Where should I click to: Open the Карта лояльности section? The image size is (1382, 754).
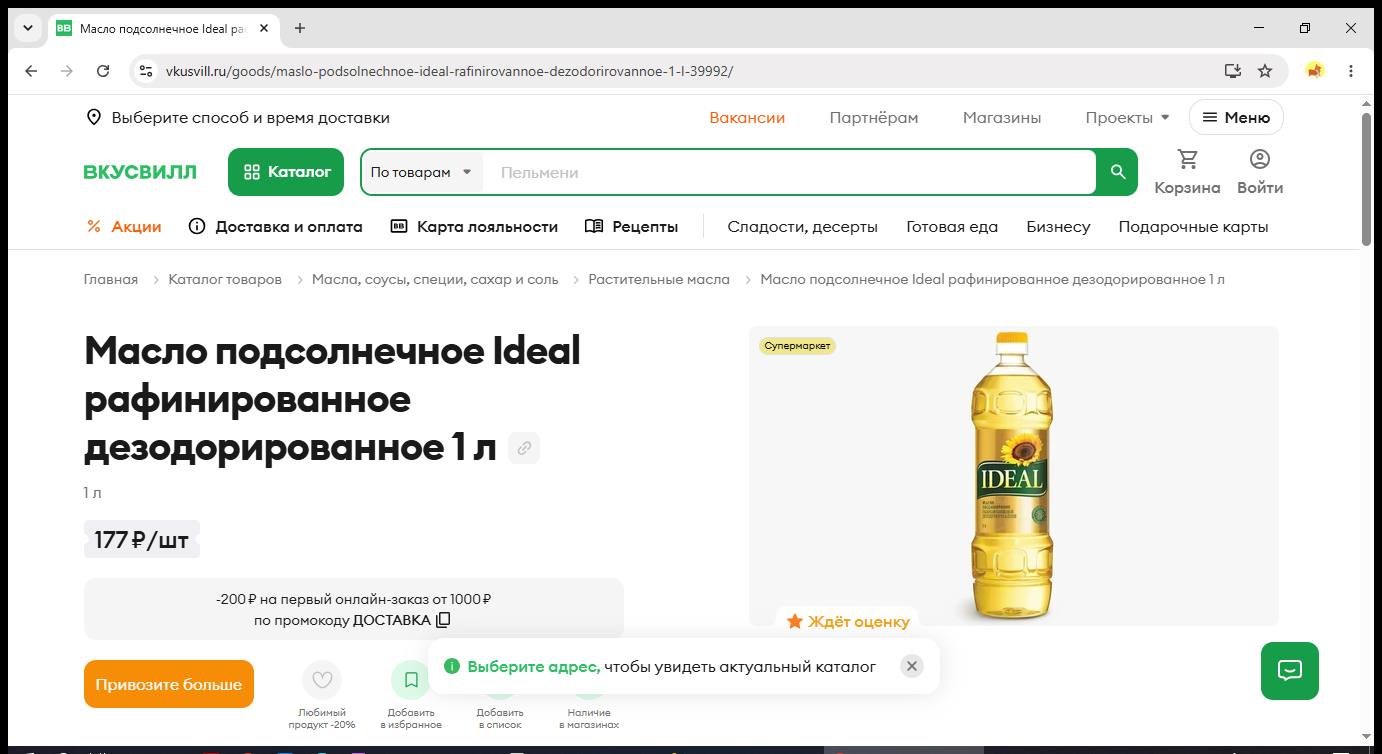[474, 227]
